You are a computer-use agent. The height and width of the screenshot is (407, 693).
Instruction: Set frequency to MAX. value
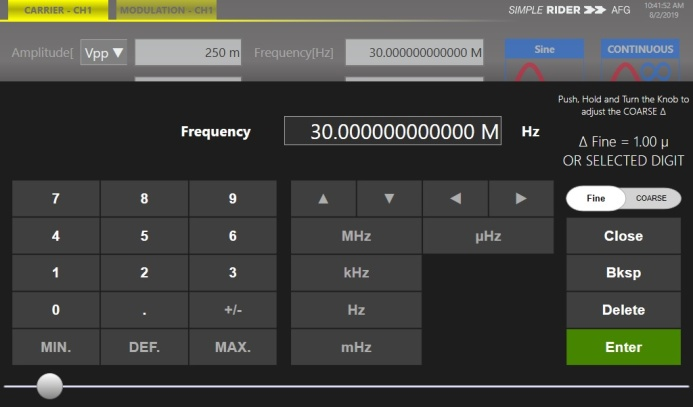click(x=232, y=347)
